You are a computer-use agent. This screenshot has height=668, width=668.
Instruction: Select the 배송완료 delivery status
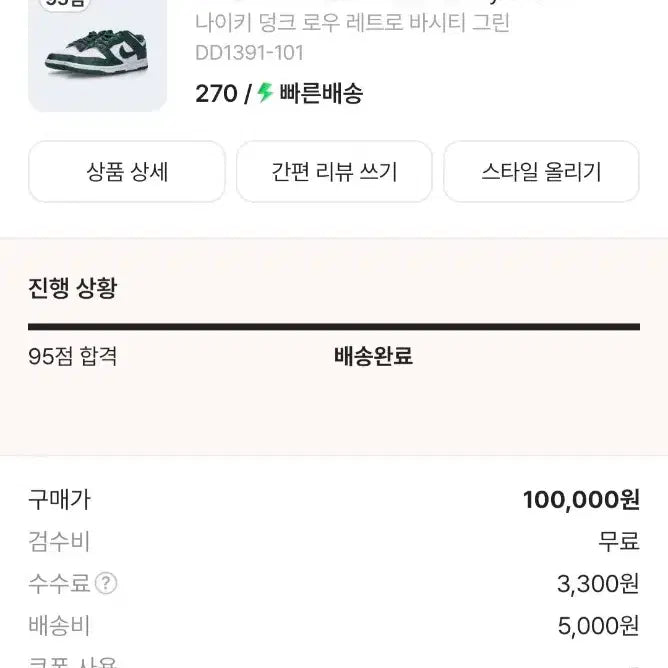(373, 356)
